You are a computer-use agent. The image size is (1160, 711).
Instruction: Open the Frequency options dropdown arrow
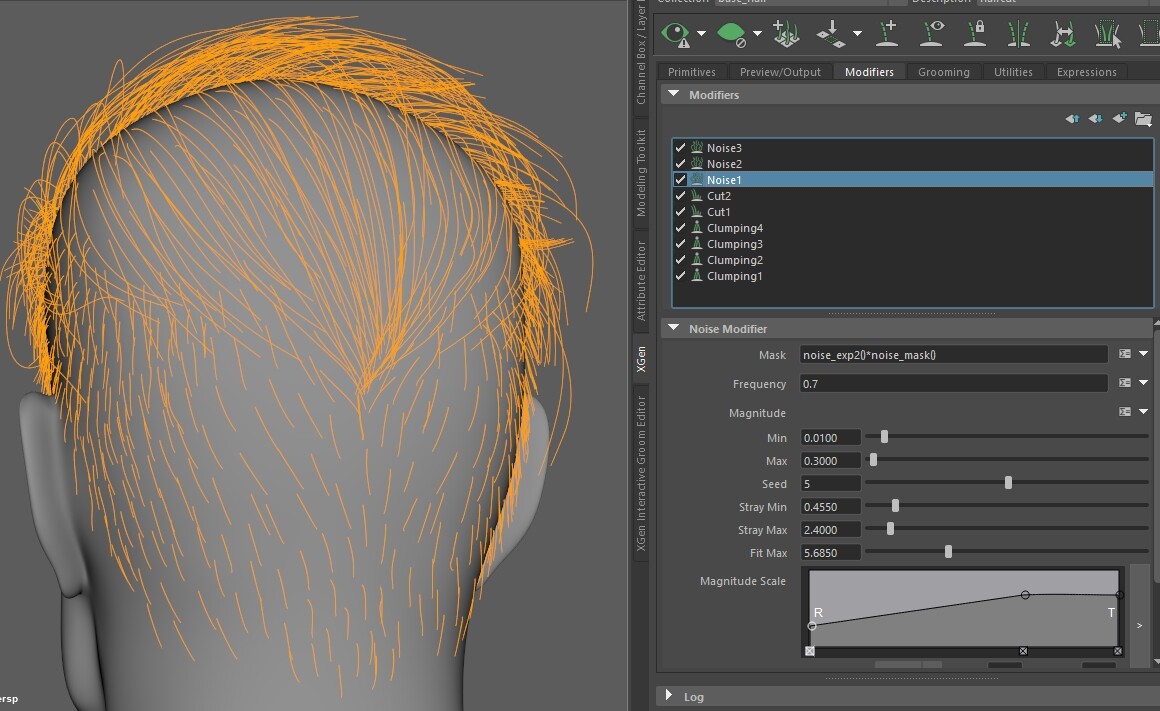tap(1144, 383)
